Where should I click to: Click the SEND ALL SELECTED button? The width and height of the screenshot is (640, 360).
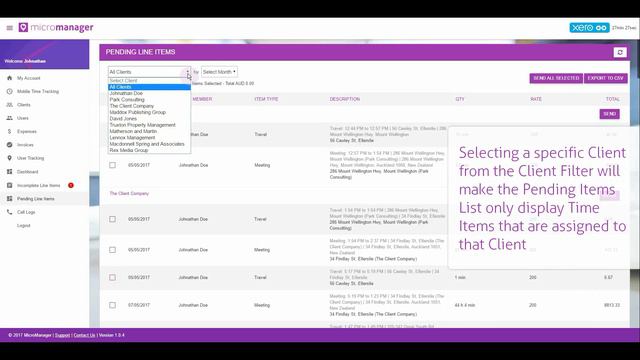pos(556,78)
